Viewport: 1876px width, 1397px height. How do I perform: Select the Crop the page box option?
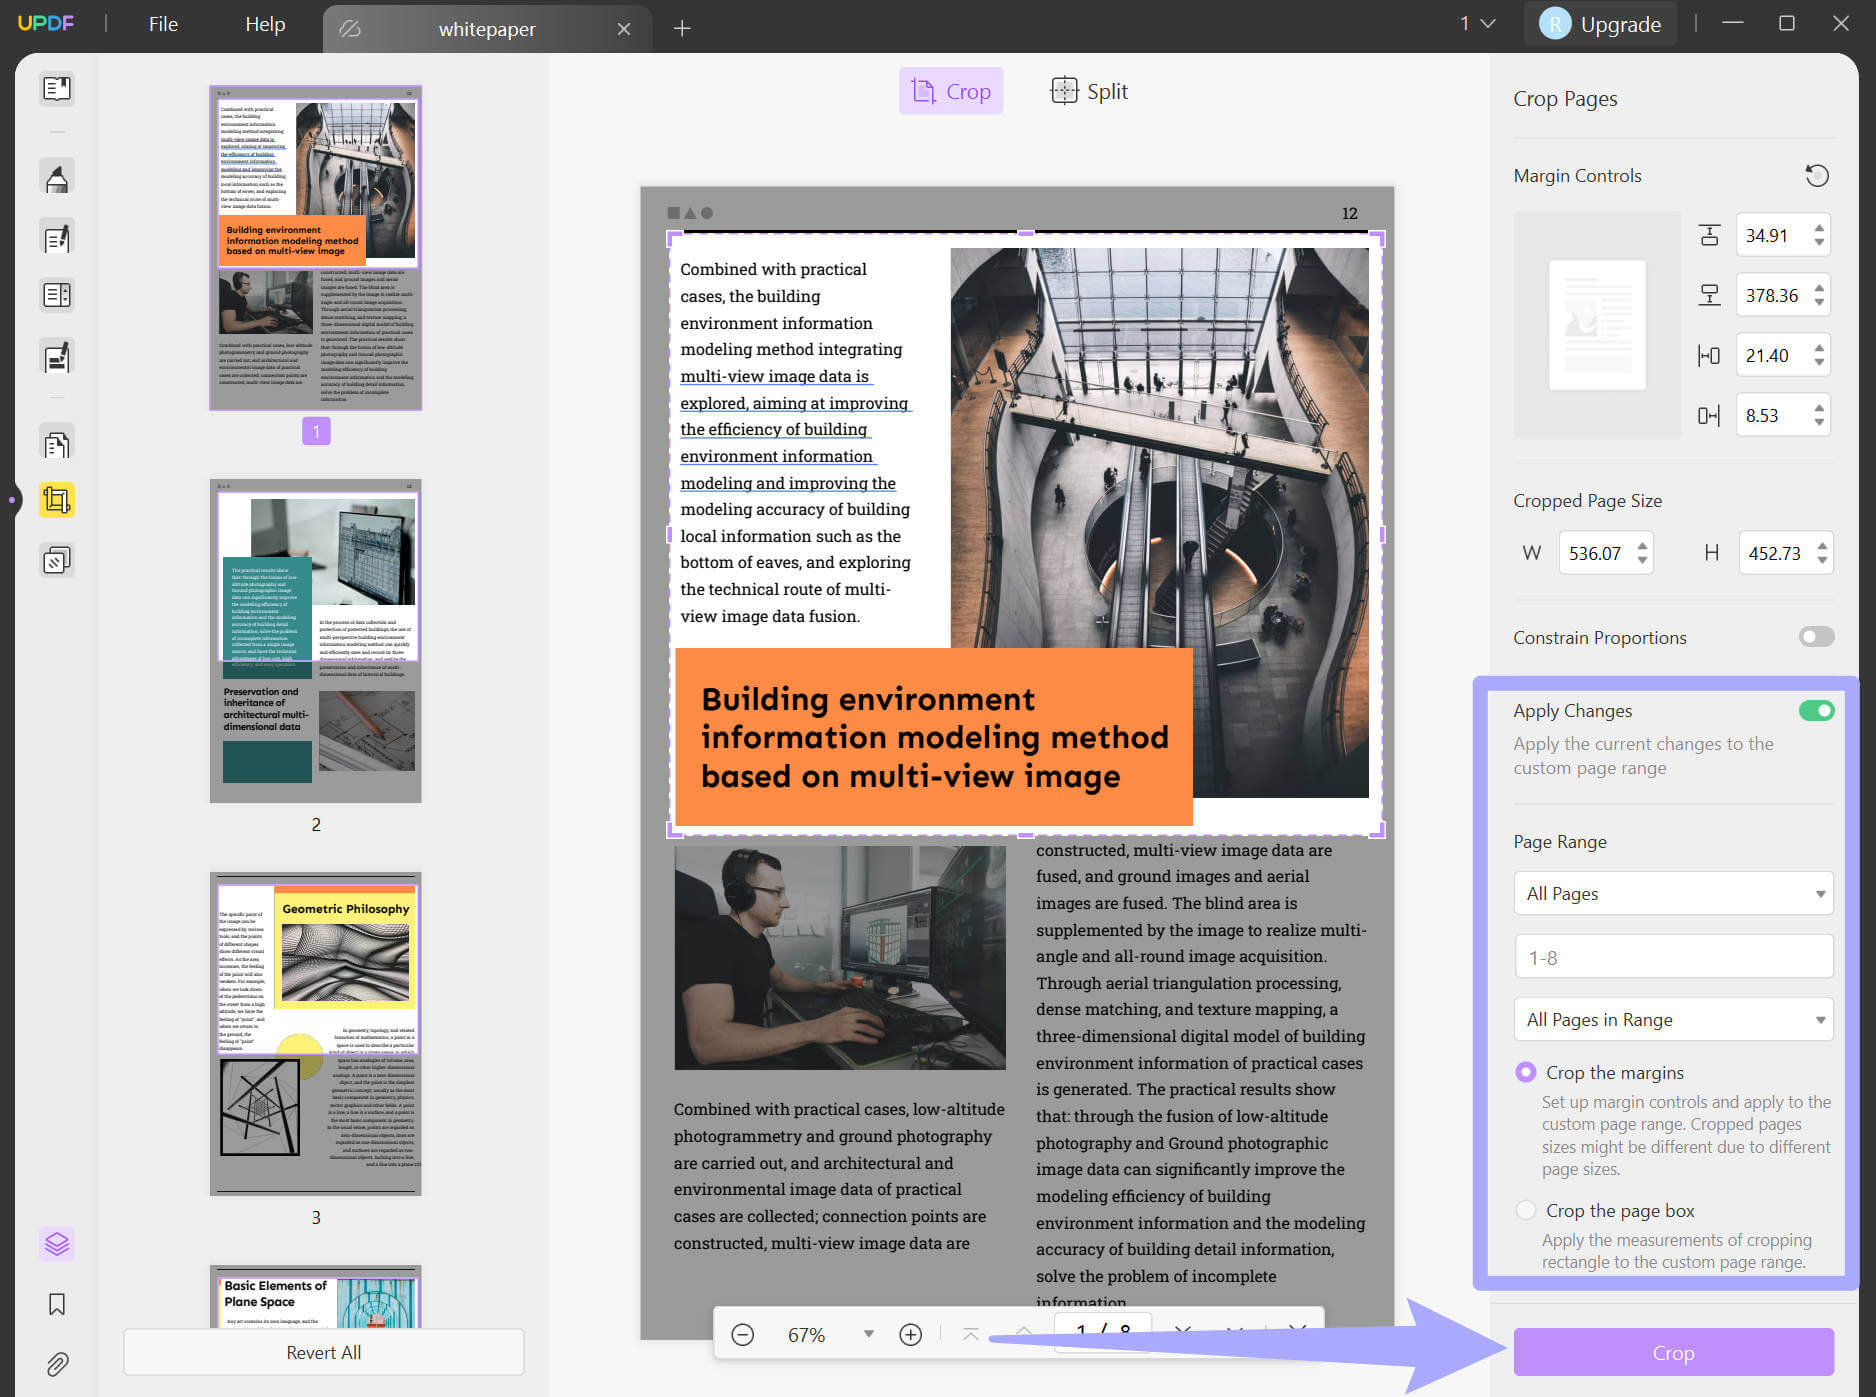(x=1526, y=1210)
